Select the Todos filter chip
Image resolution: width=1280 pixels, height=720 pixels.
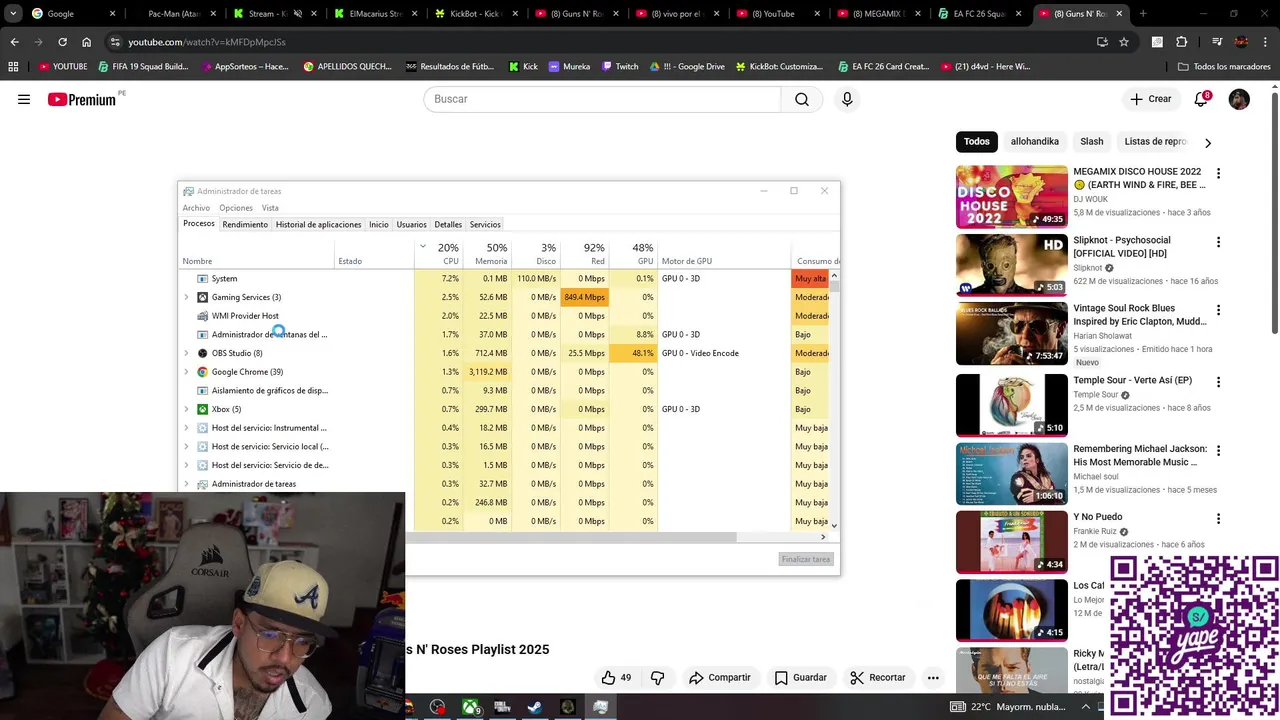(977, 141)
